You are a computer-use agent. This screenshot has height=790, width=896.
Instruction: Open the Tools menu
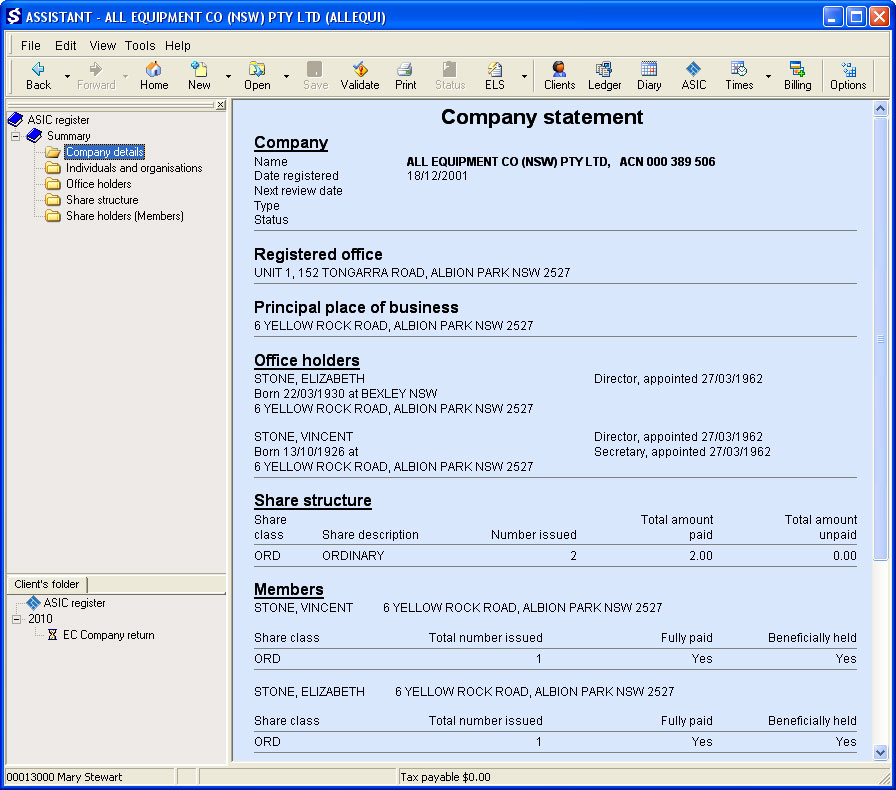pyautogui.click(x=140, y=46)
